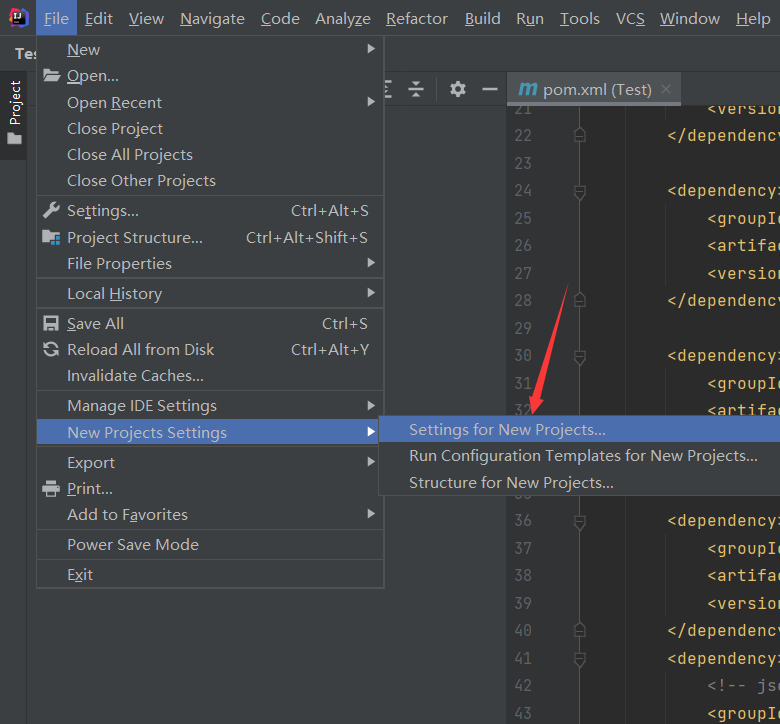
Task: Open the Window menu
Action: tap(690, 18)
